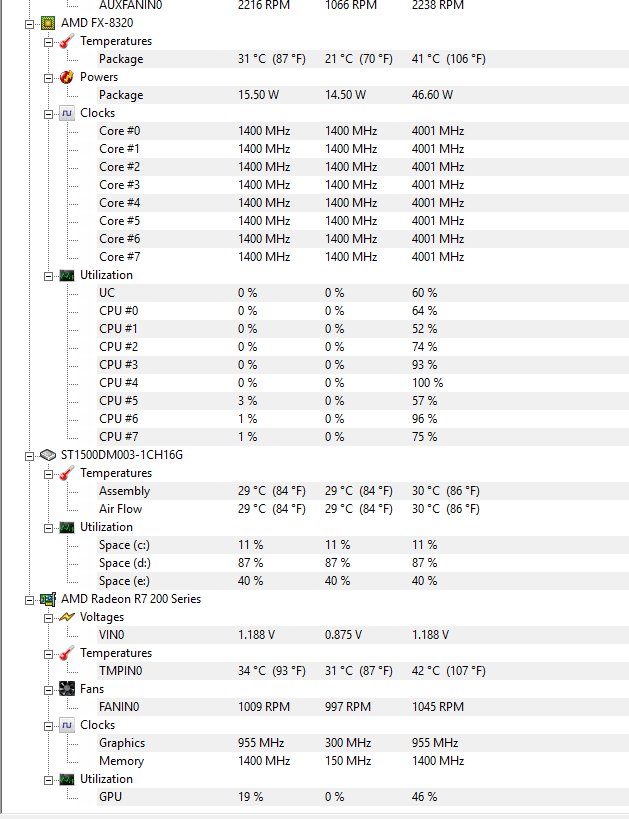
Task: Collapse the AMD FX-8320 tree node
Action: (28, 23)
